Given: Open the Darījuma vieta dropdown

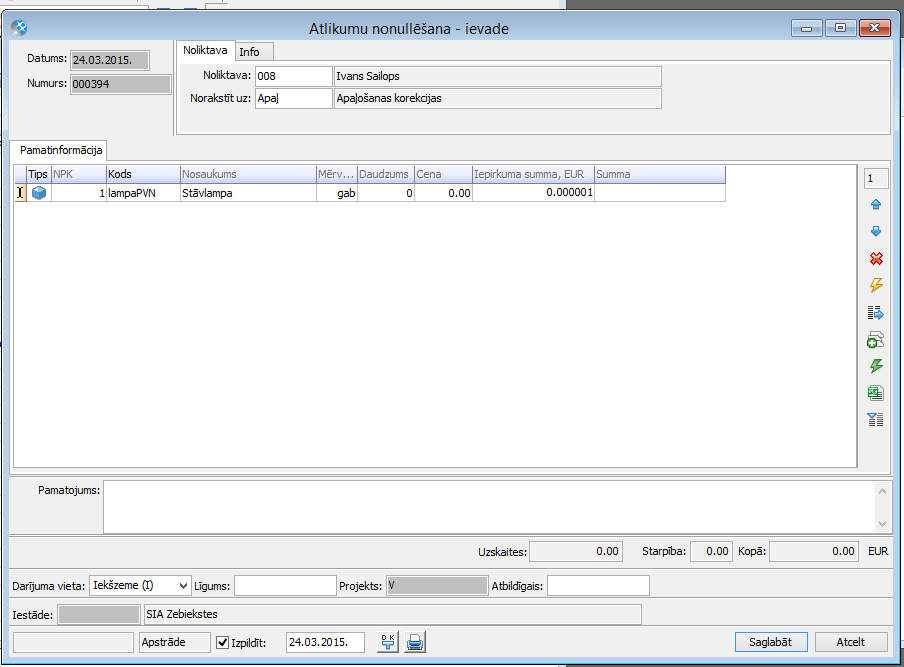Looking at the screenshot, I should [183, 586].
